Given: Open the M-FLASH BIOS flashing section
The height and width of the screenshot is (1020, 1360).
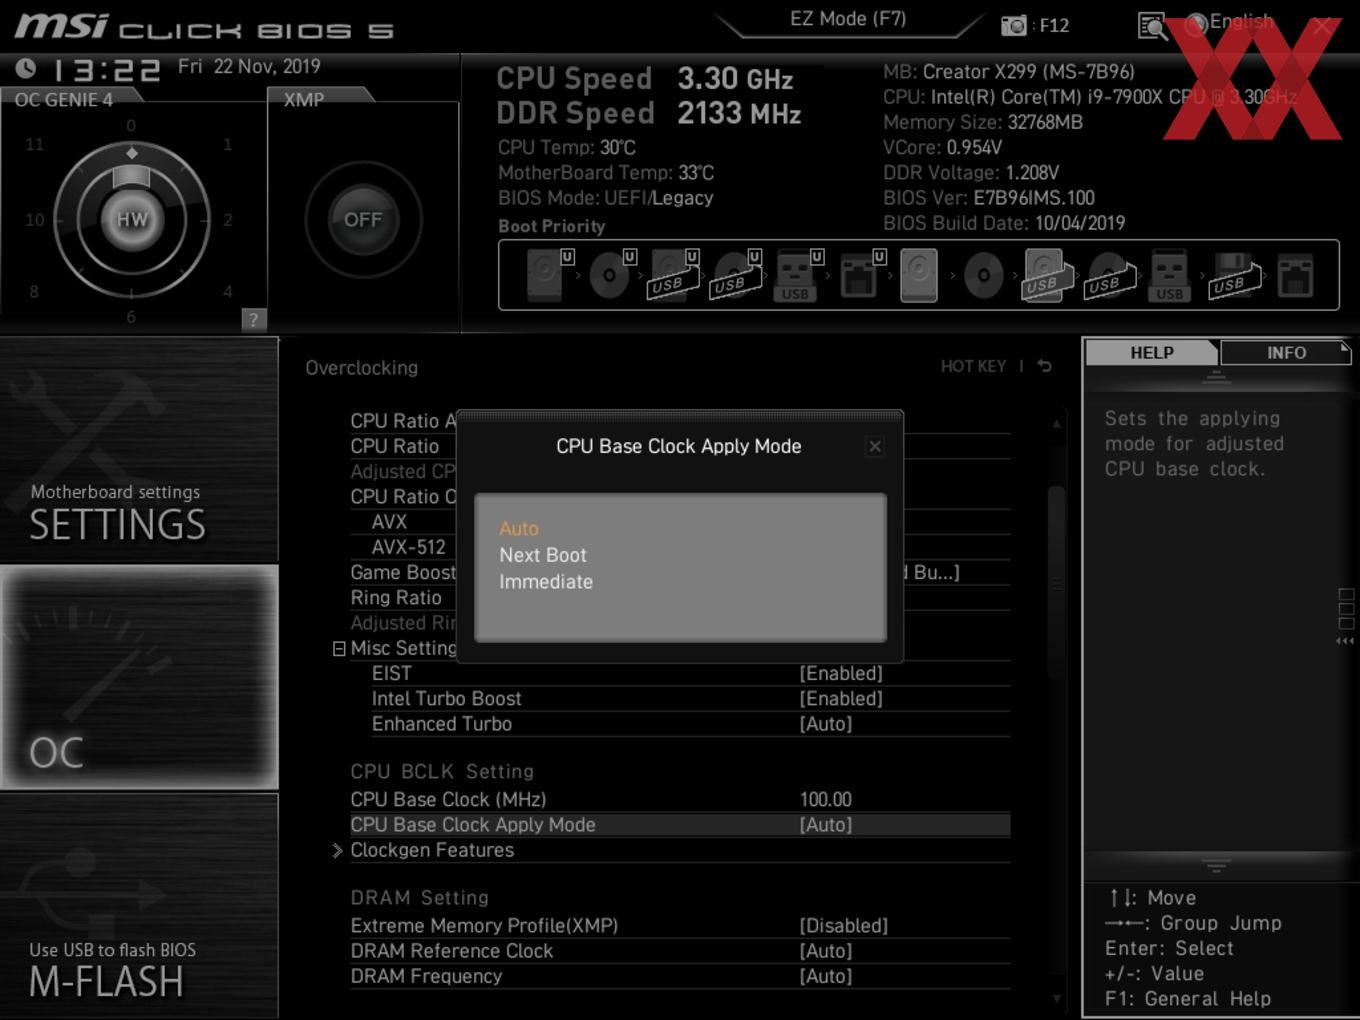Looking at the screenshot, I should pyautogui.click(x=139, y=905).
